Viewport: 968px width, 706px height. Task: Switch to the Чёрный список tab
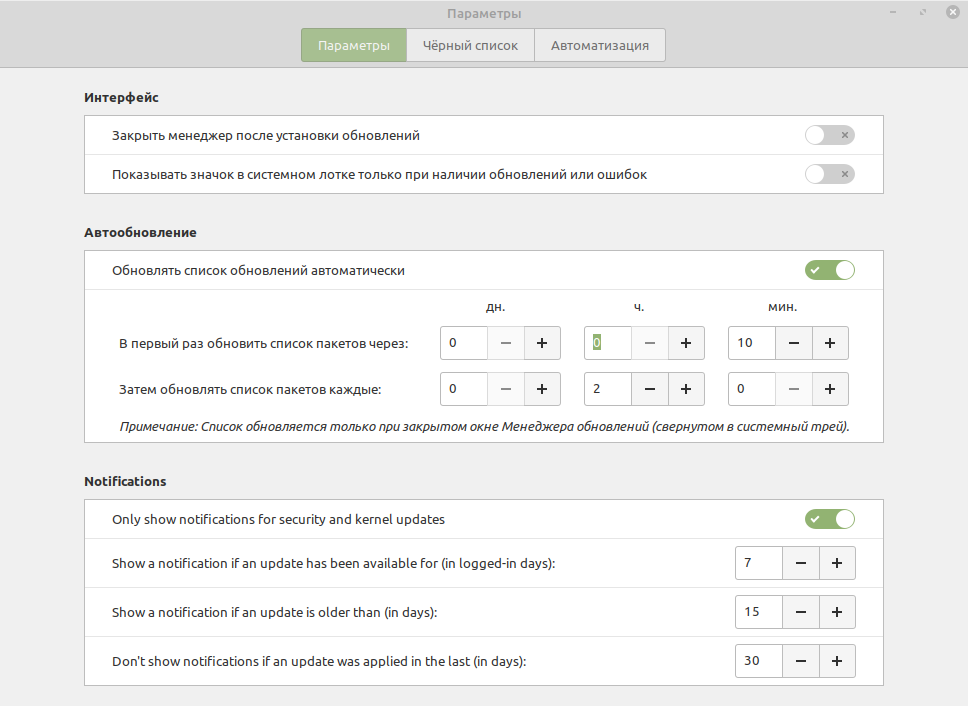(x=470, y=45)
